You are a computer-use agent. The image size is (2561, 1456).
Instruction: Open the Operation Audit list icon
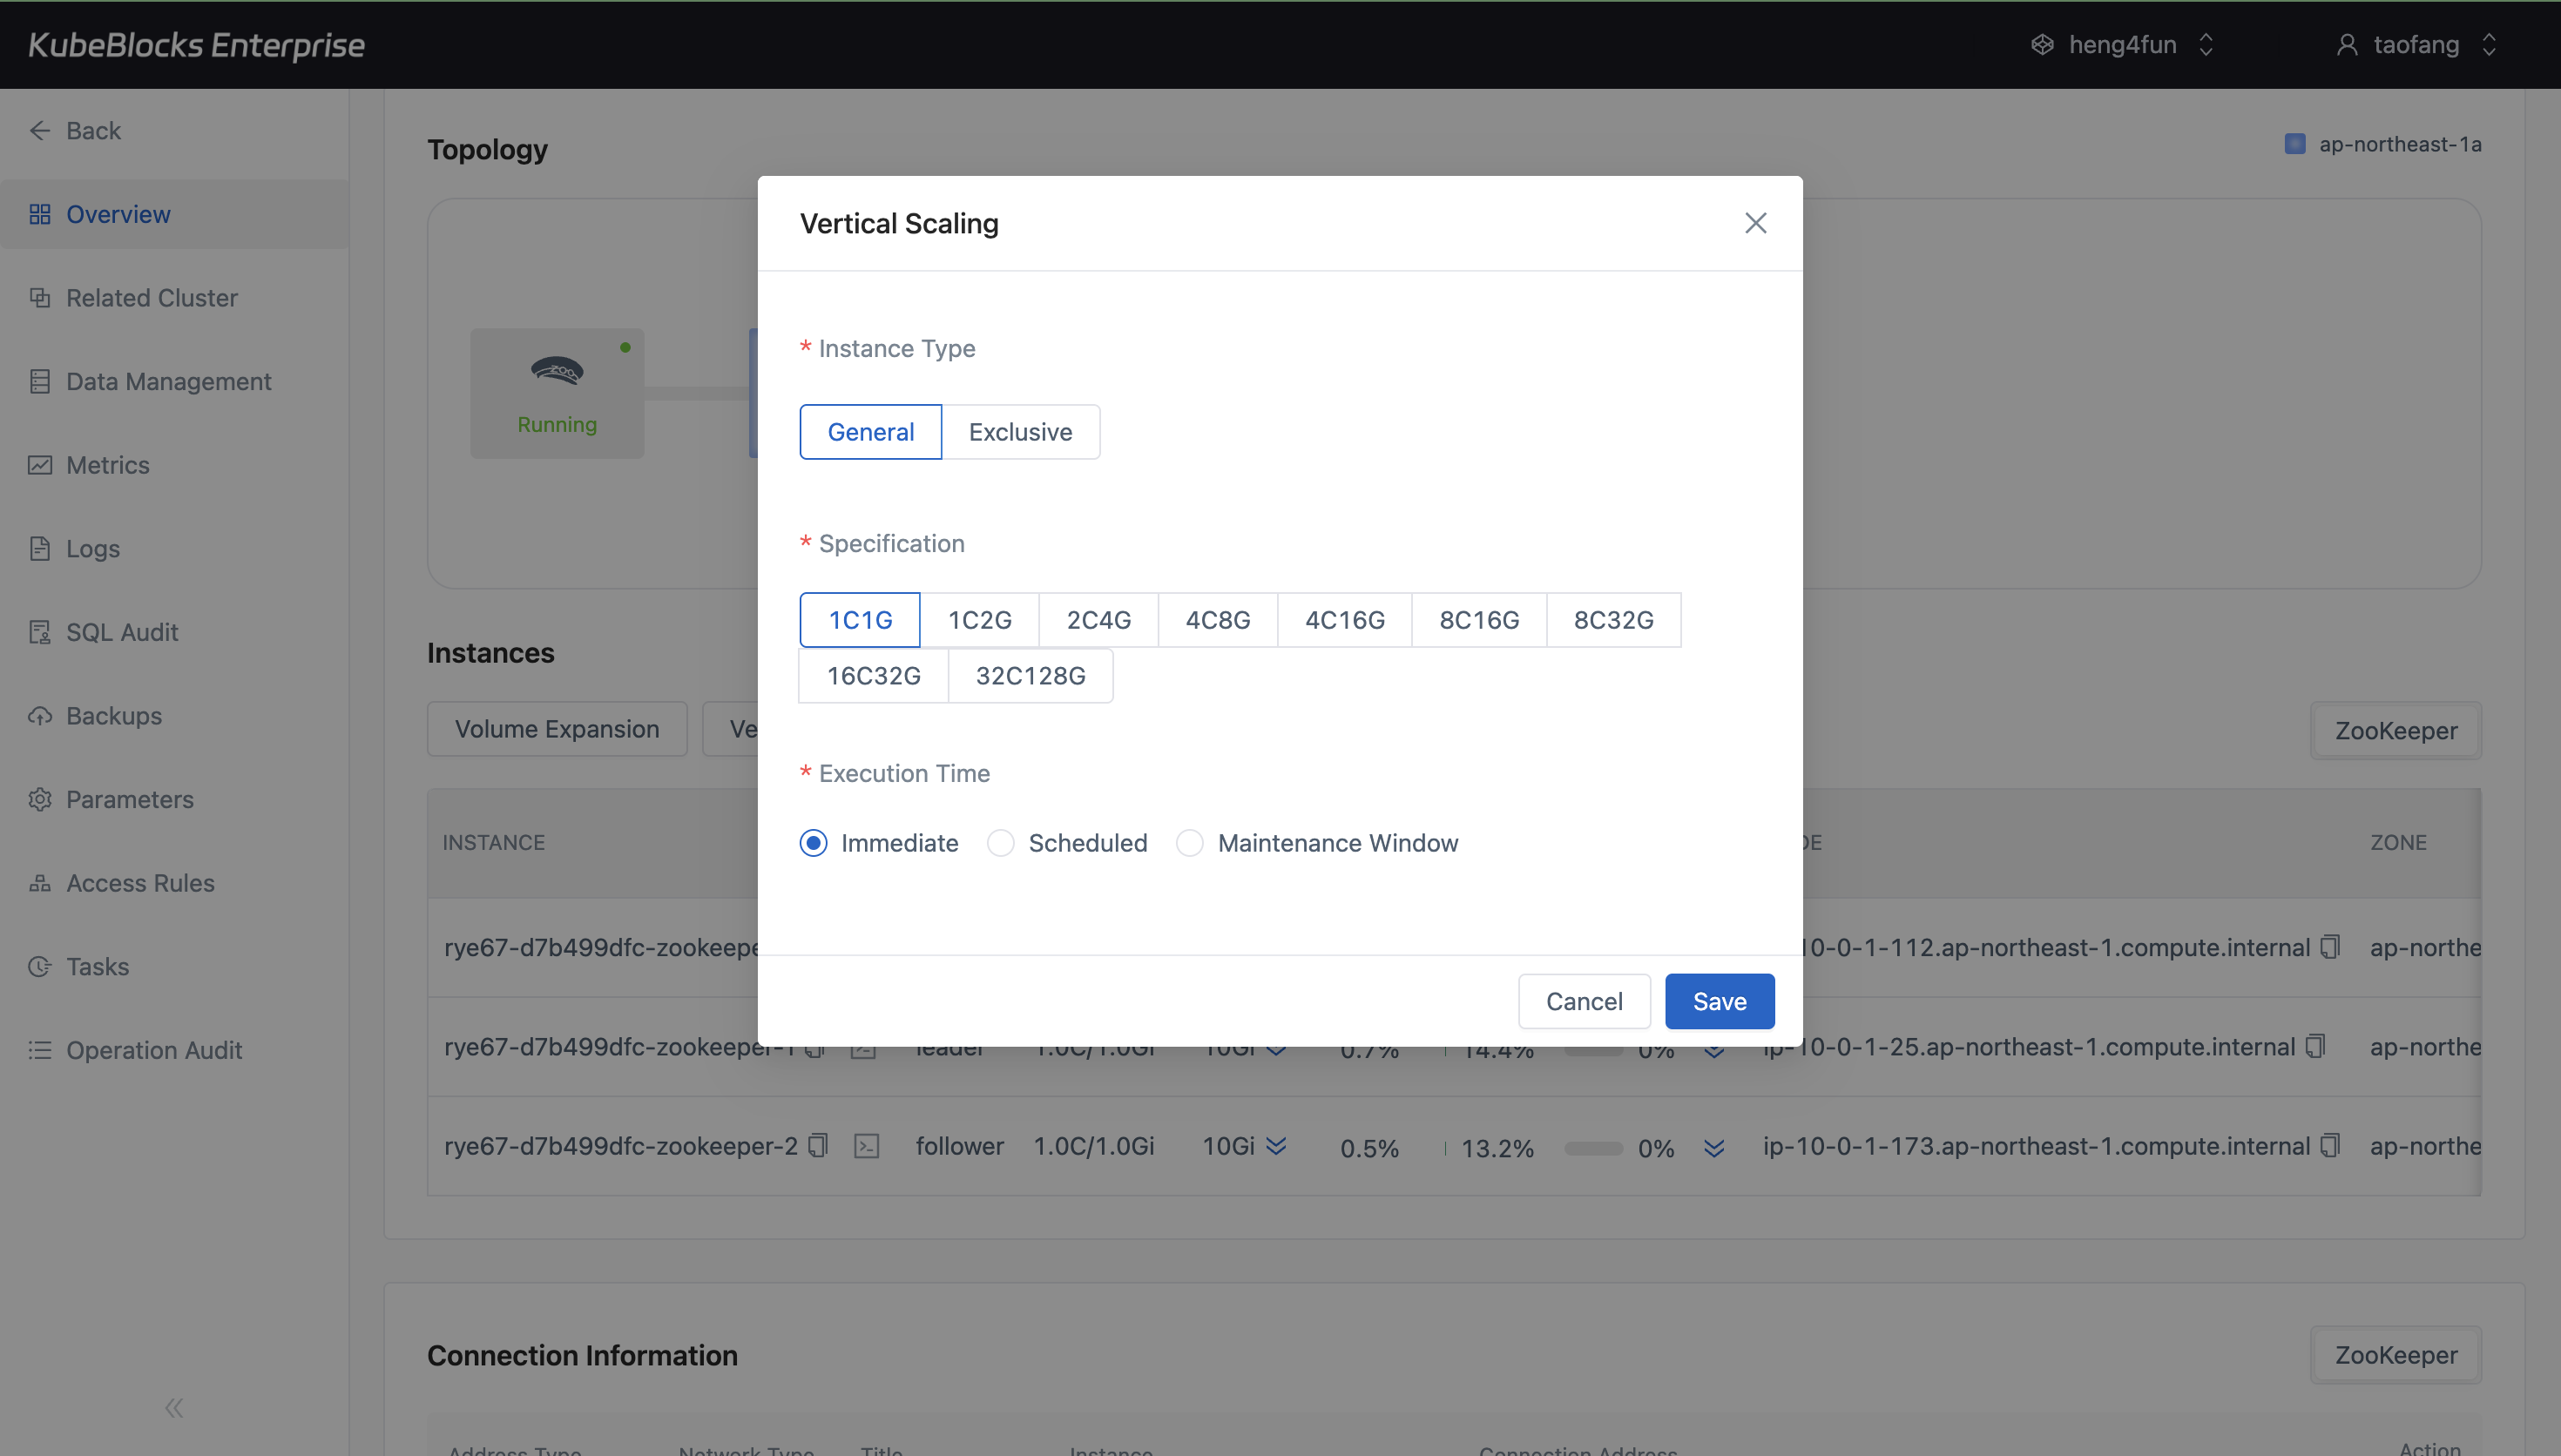click(x=40, y=1050)
